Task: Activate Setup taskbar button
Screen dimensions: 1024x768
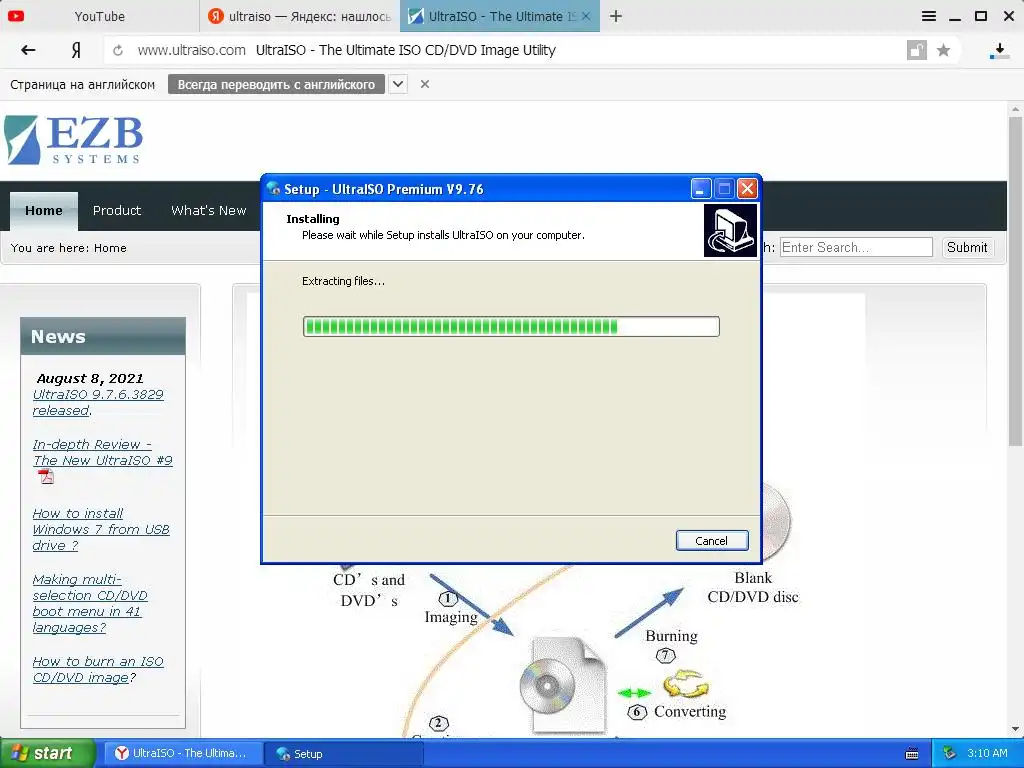Action: pos(344,754)
